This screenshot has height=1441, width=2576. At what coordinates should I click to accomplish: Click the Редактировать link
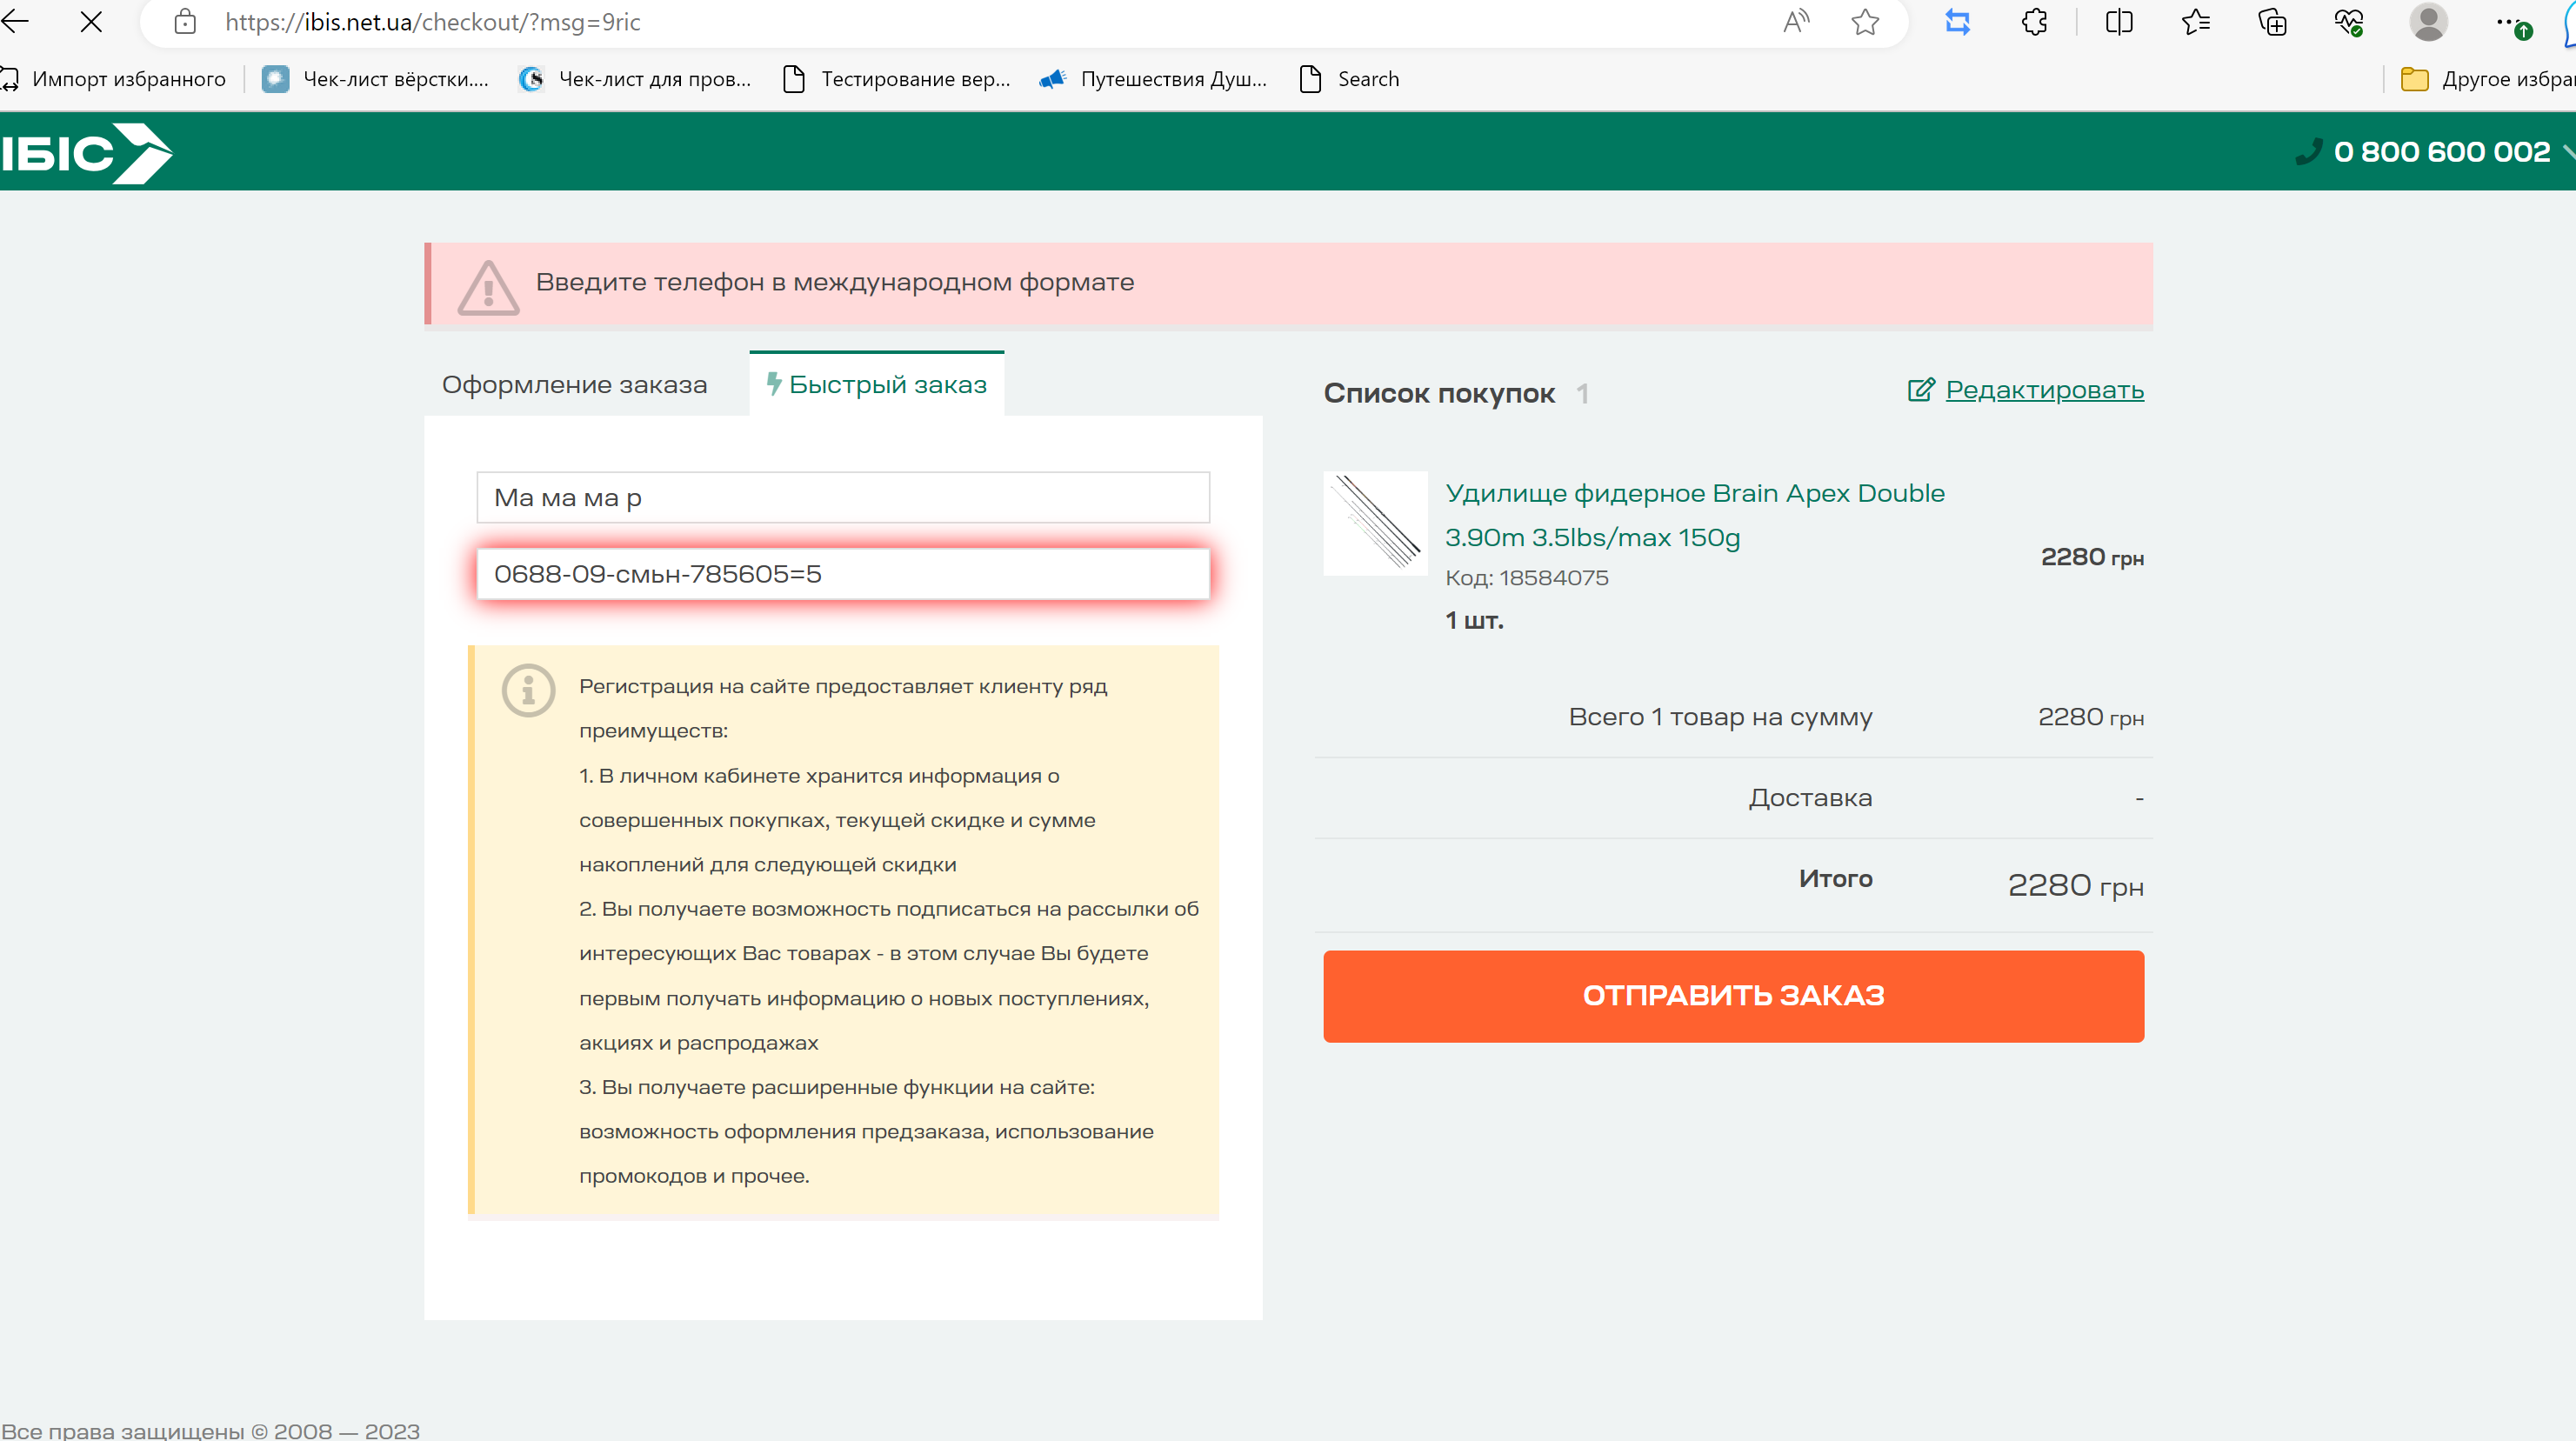2043,390
